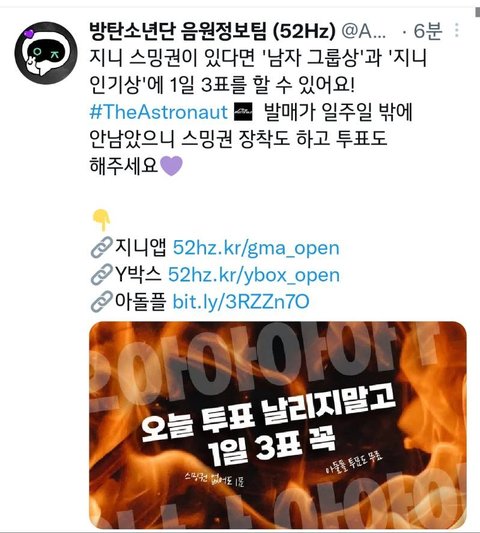
Task: Open the tweet's three-dot more options menu
Action: click(x=457, y=30)
